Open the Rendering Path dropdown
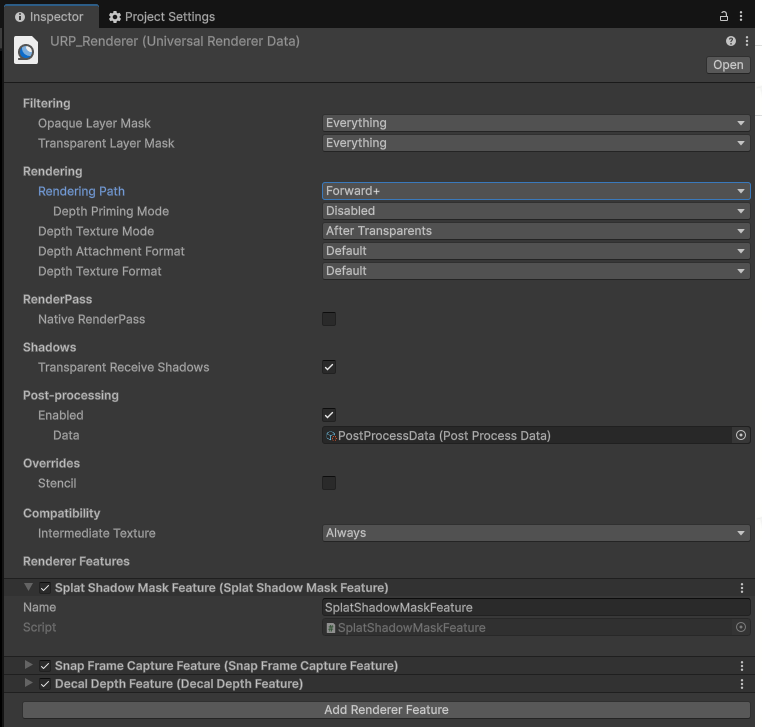This screenshot has height=727, width=762. (x=536, y=191)
